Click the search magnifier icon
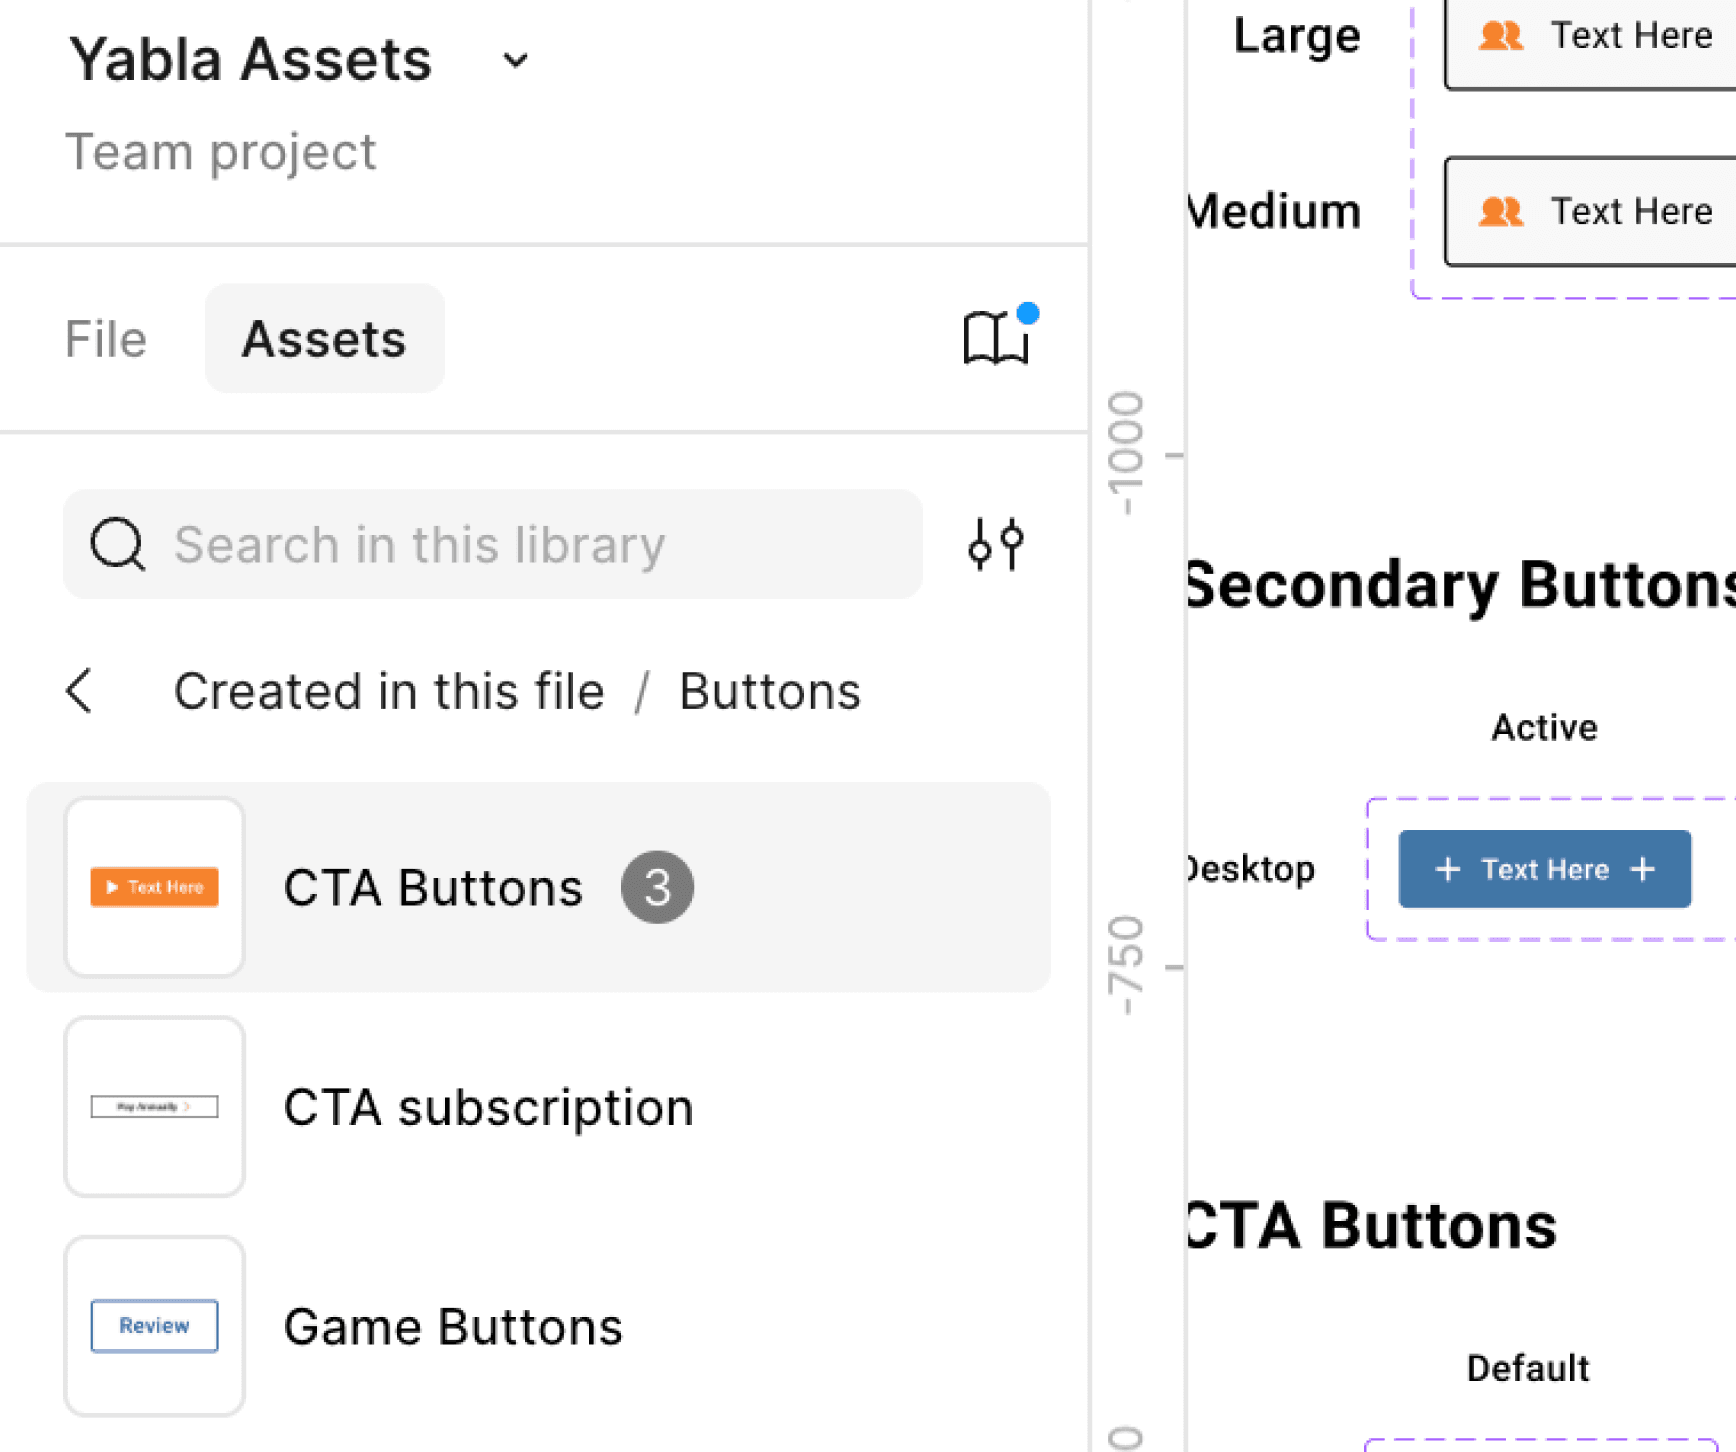This screenshot has width=1736, height=1452. coord(118,545)
